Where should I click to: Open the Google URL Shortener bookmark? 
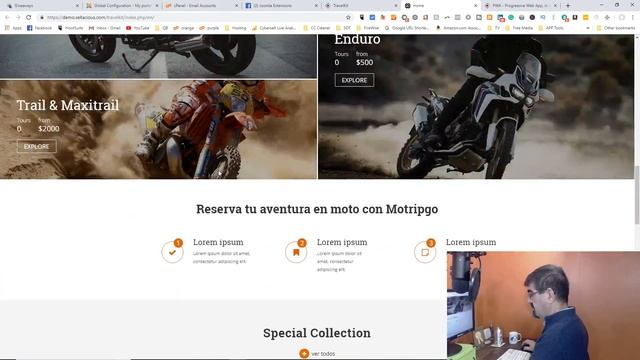pos(407,28)
